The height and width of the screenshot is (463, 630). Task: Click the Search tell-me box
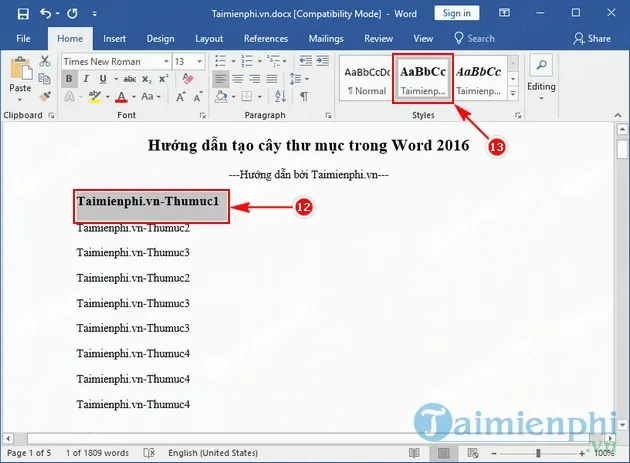tap(475, 39)
